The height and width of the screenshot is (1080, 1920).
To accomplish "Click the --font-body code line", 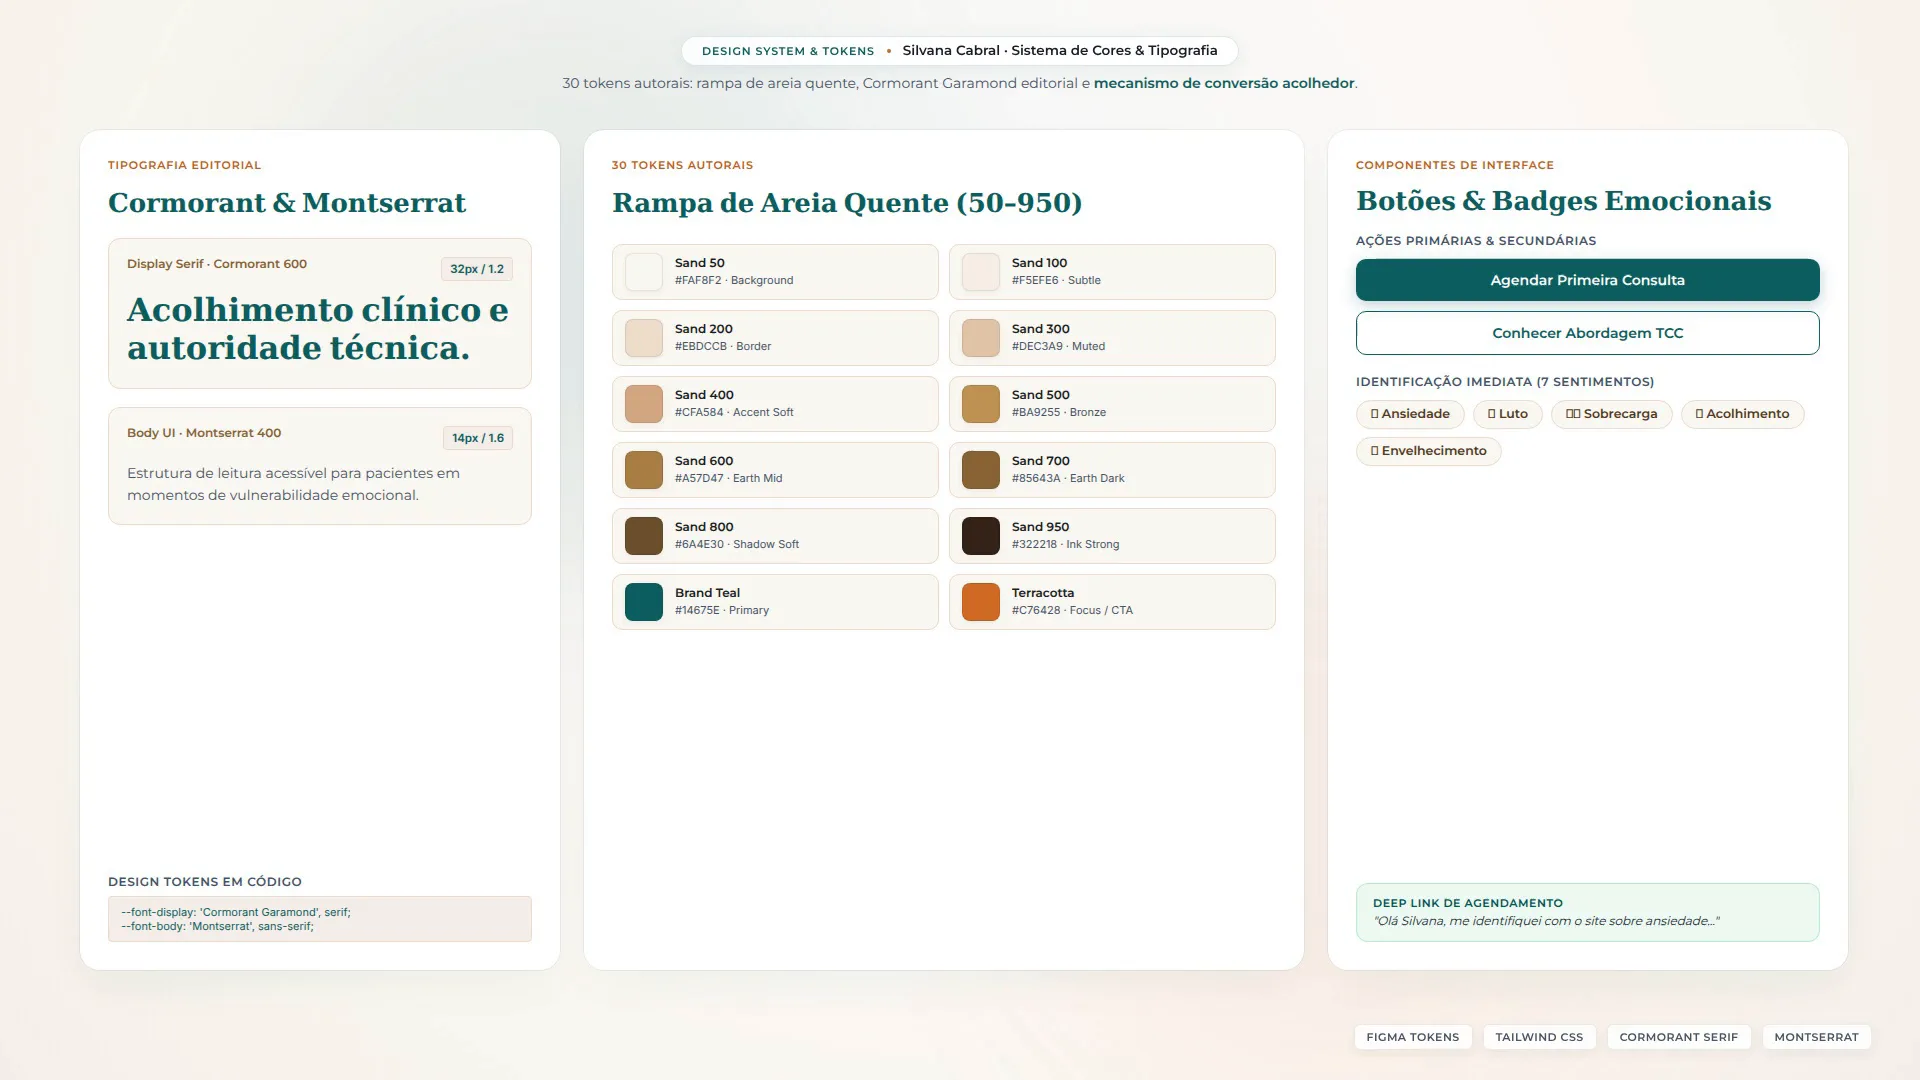I will pos(217,927).
